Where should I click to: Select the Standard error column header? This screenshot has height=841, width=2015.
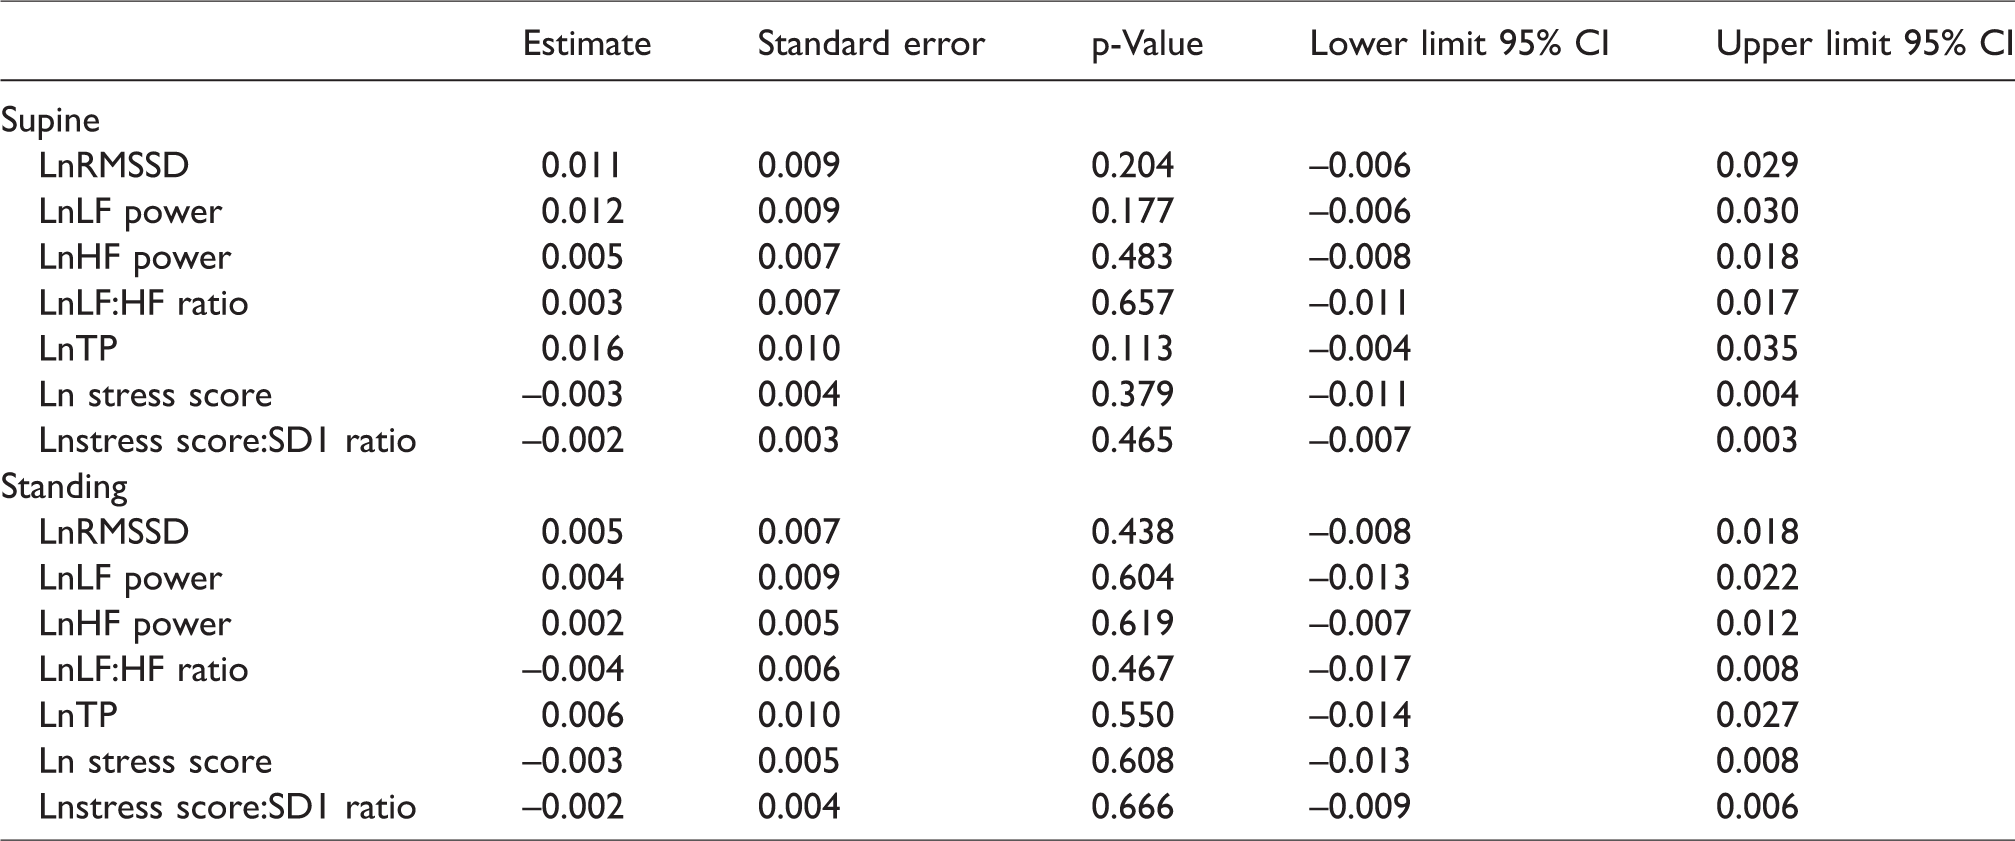coord(871,43)
